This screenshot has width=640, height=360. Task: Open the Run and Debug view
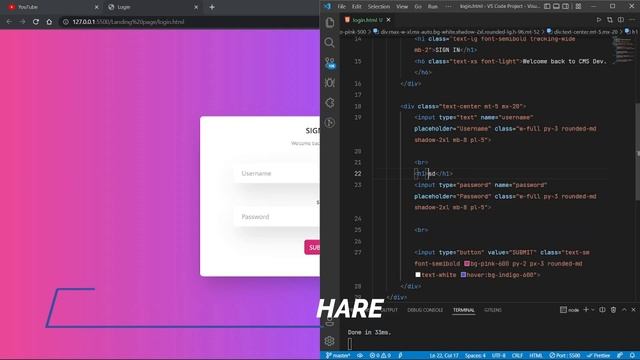coord(330,83)
